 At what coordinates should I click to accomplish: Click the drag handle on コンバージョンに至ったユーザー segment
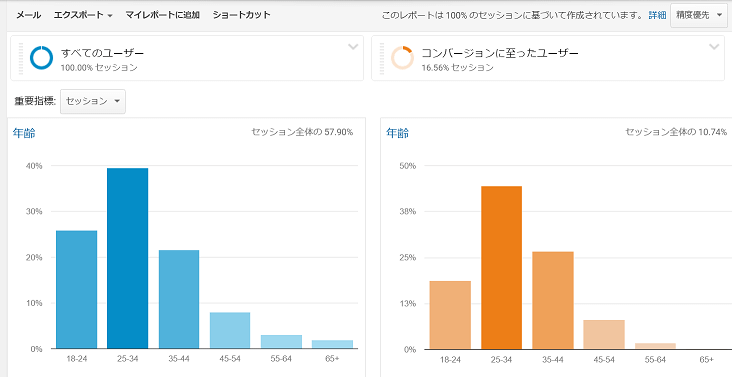382,58
